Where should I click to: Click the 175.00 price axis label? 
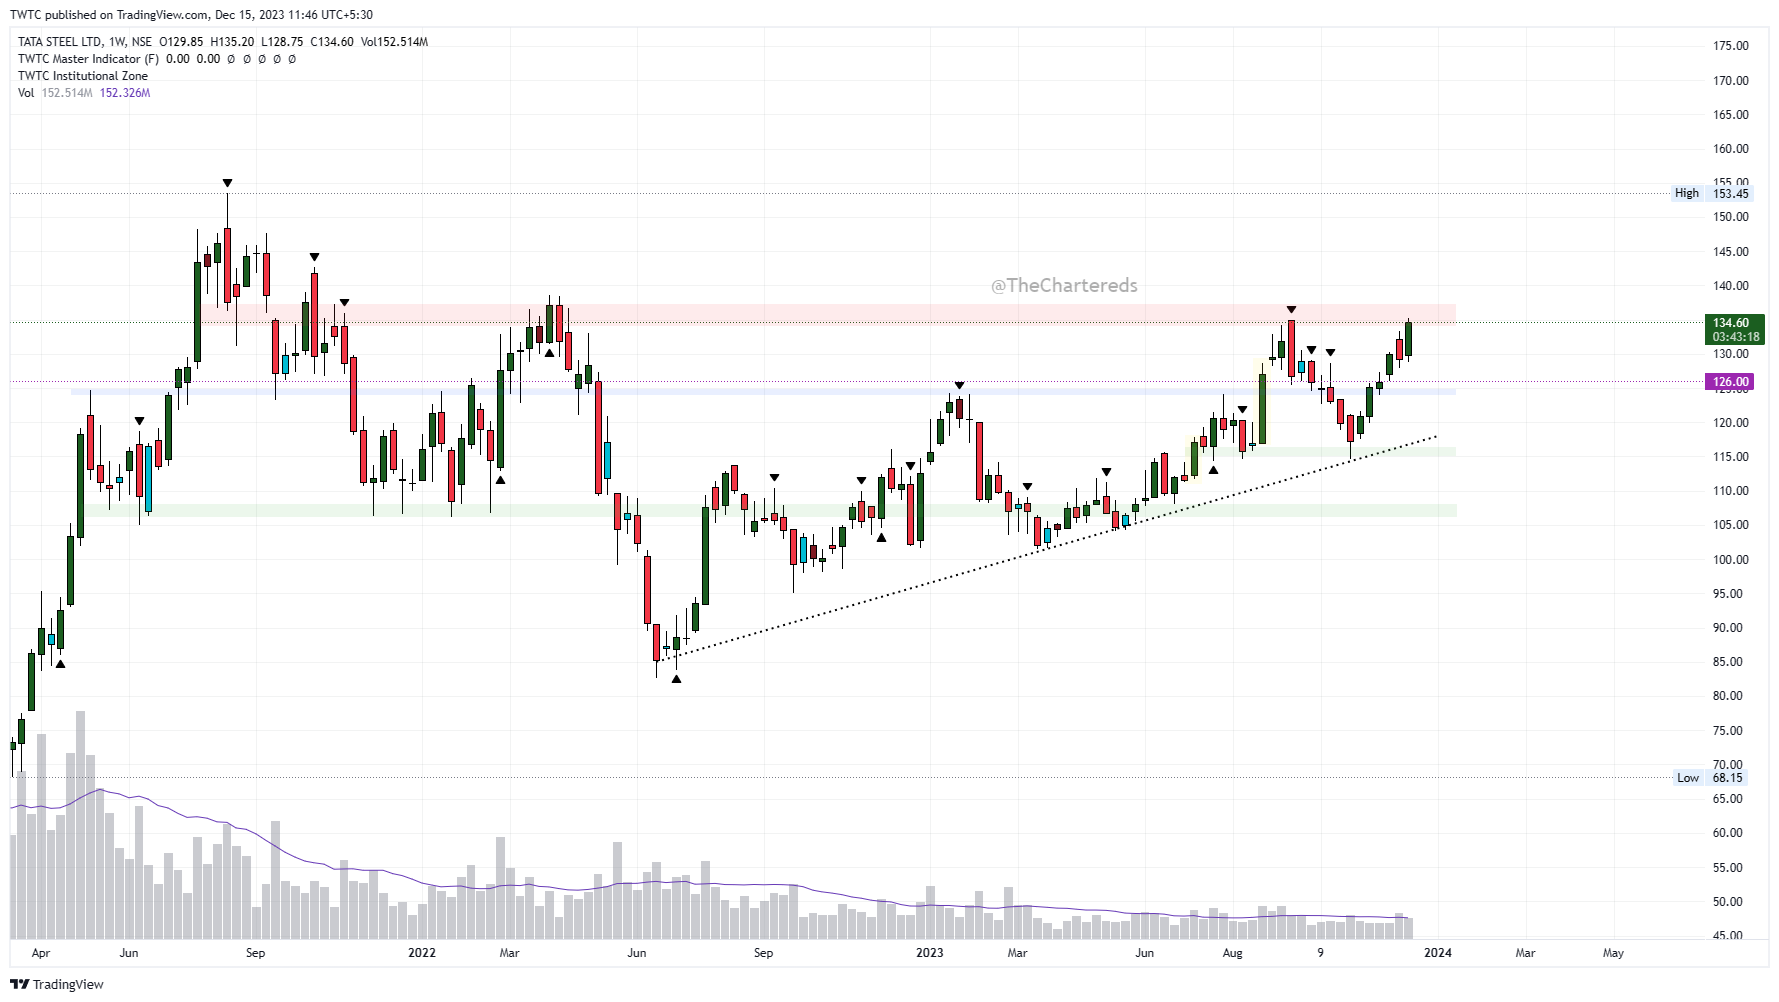click(x=1731, y=46)
